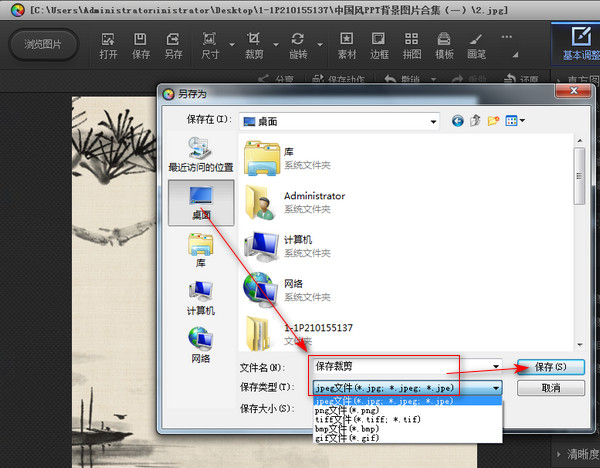Choose png文件 (*.png) in type list
This screenshot has width=600, height=468.
click(x=408, y=411)
